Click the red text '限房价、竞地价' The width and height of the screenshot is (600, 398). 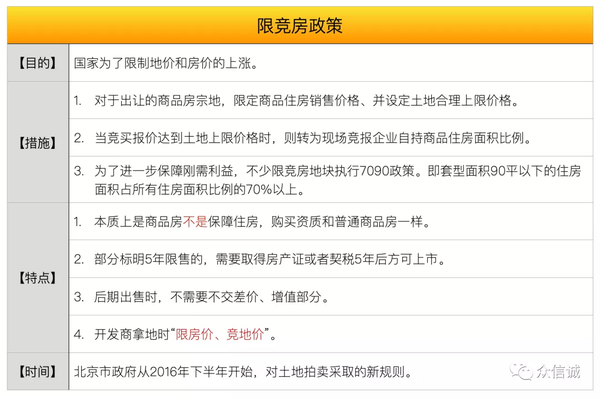click(x=220, y=334)
